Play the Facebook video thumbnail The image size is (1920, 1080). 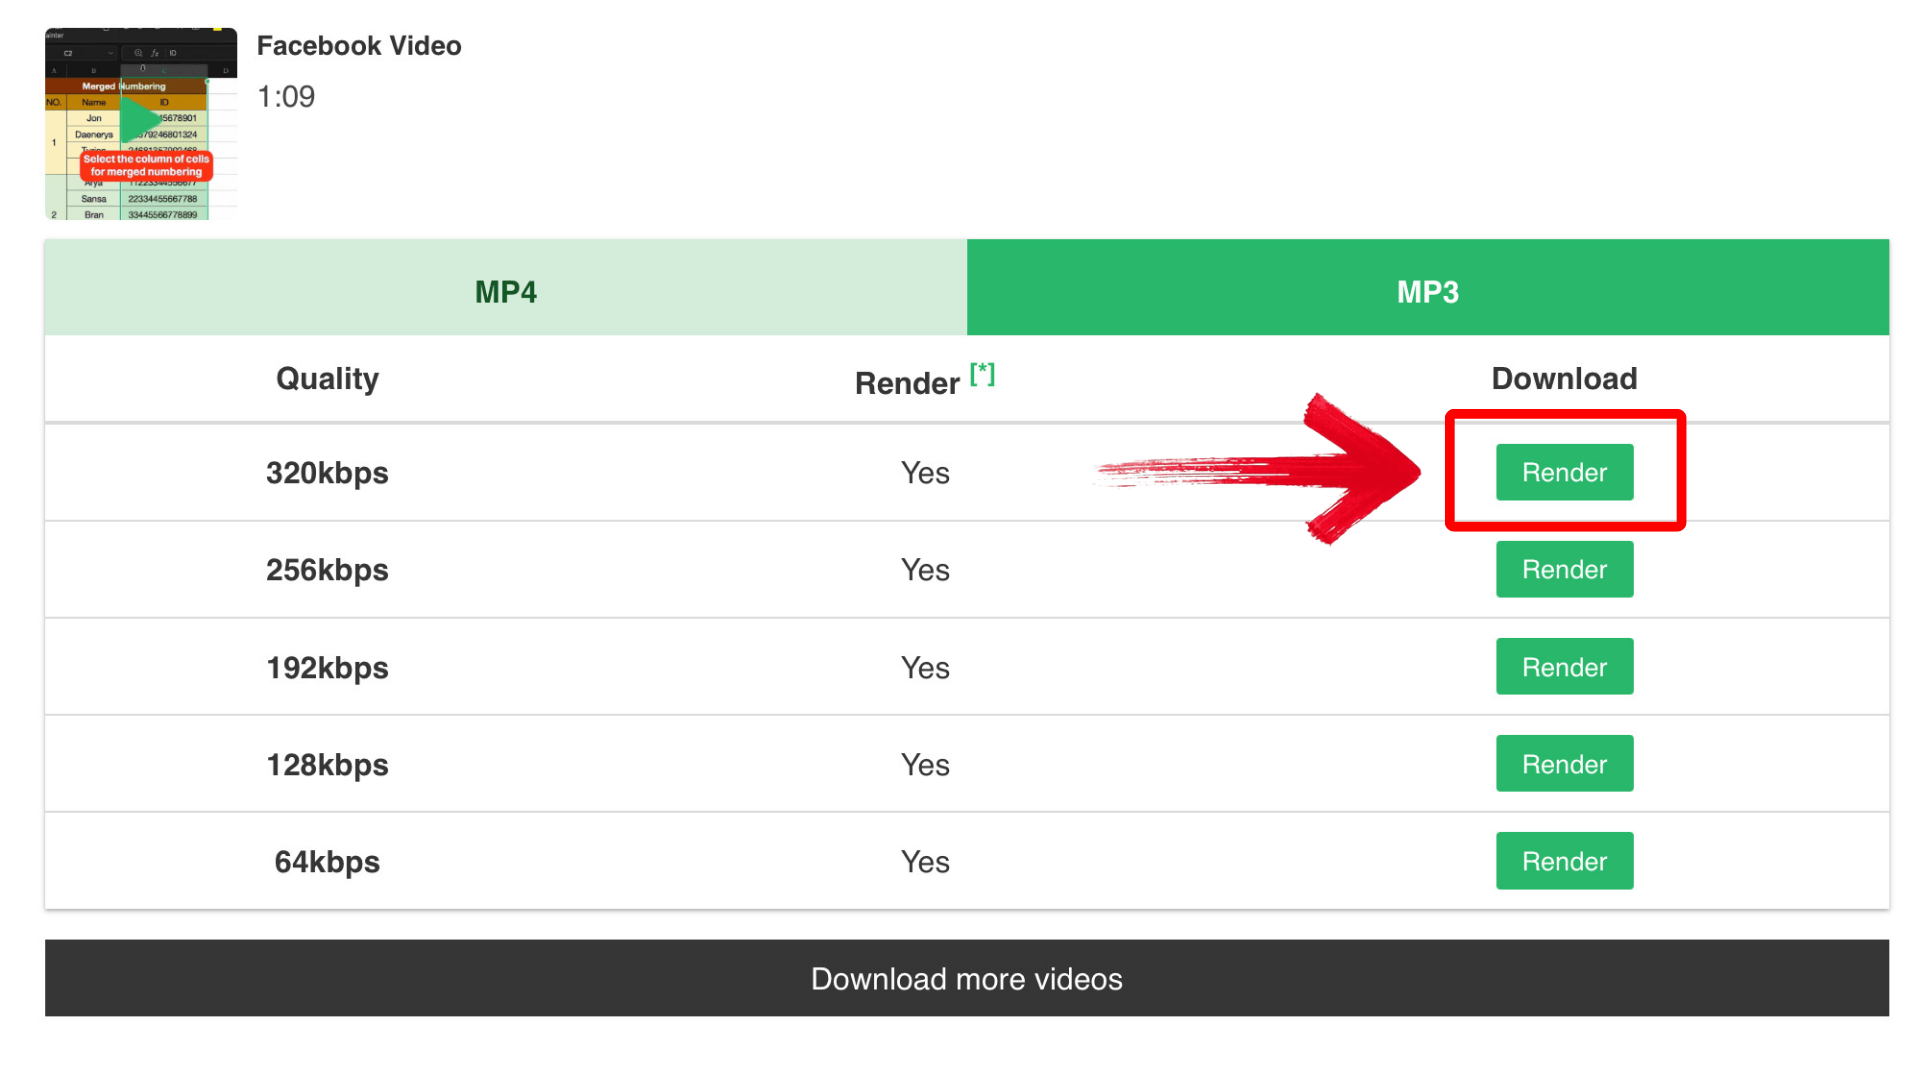pos(141,123)
